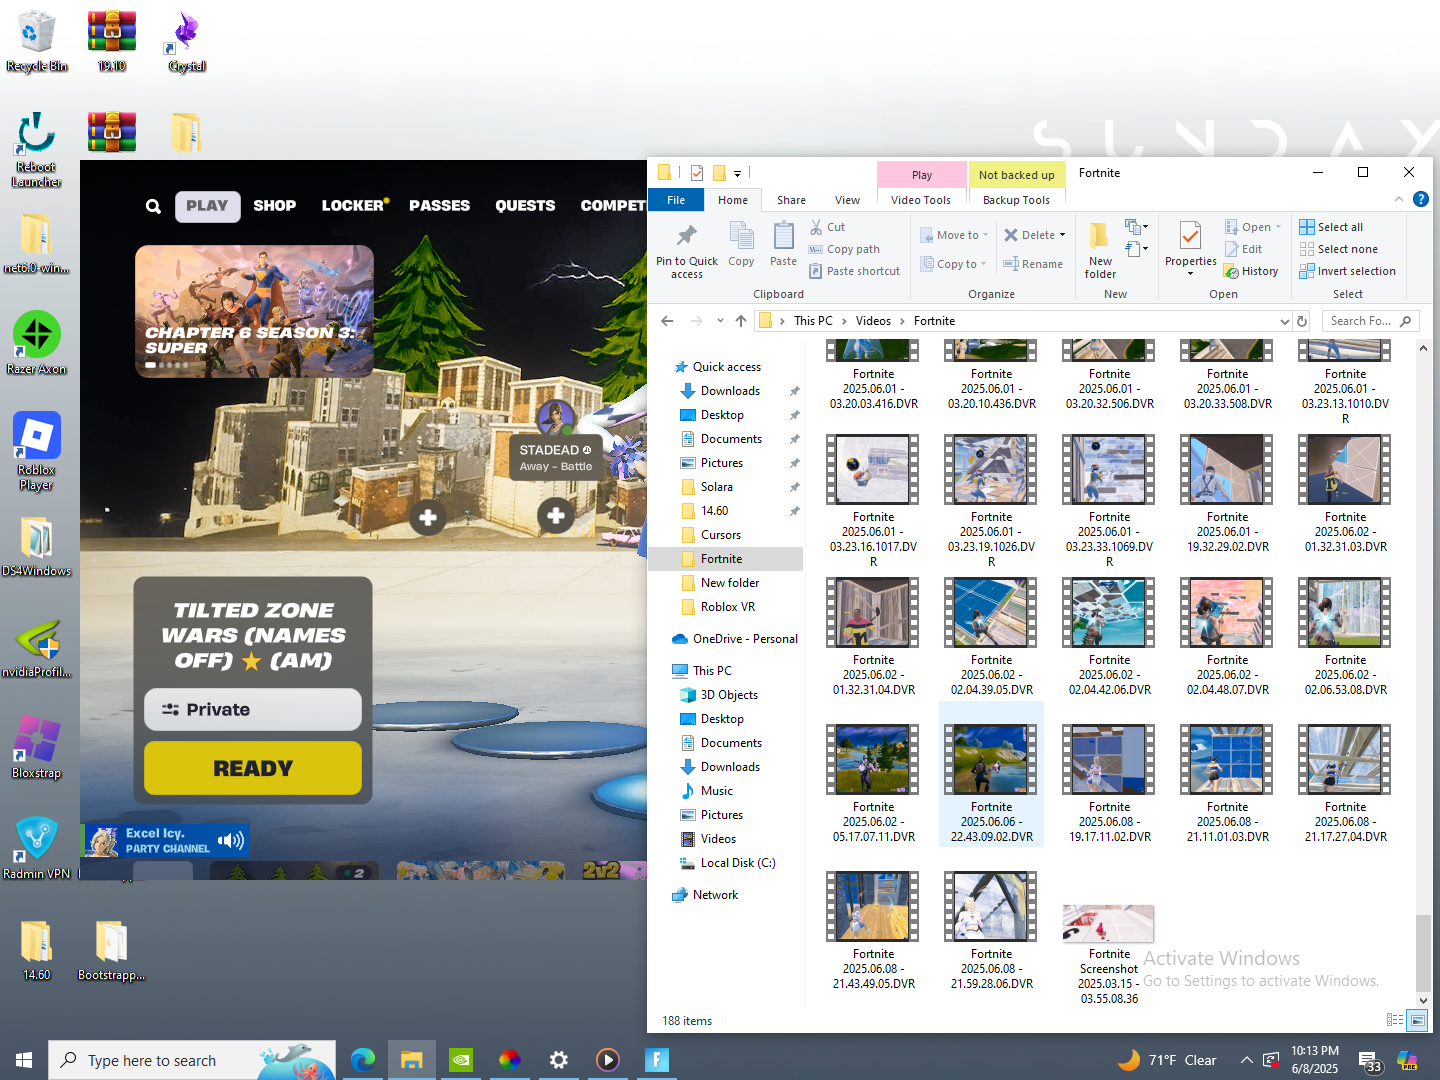The width and height of the screenshot is (1440, 1080).
Task: Open SHOP tab in Fortnite
Action: pos(274,206)
